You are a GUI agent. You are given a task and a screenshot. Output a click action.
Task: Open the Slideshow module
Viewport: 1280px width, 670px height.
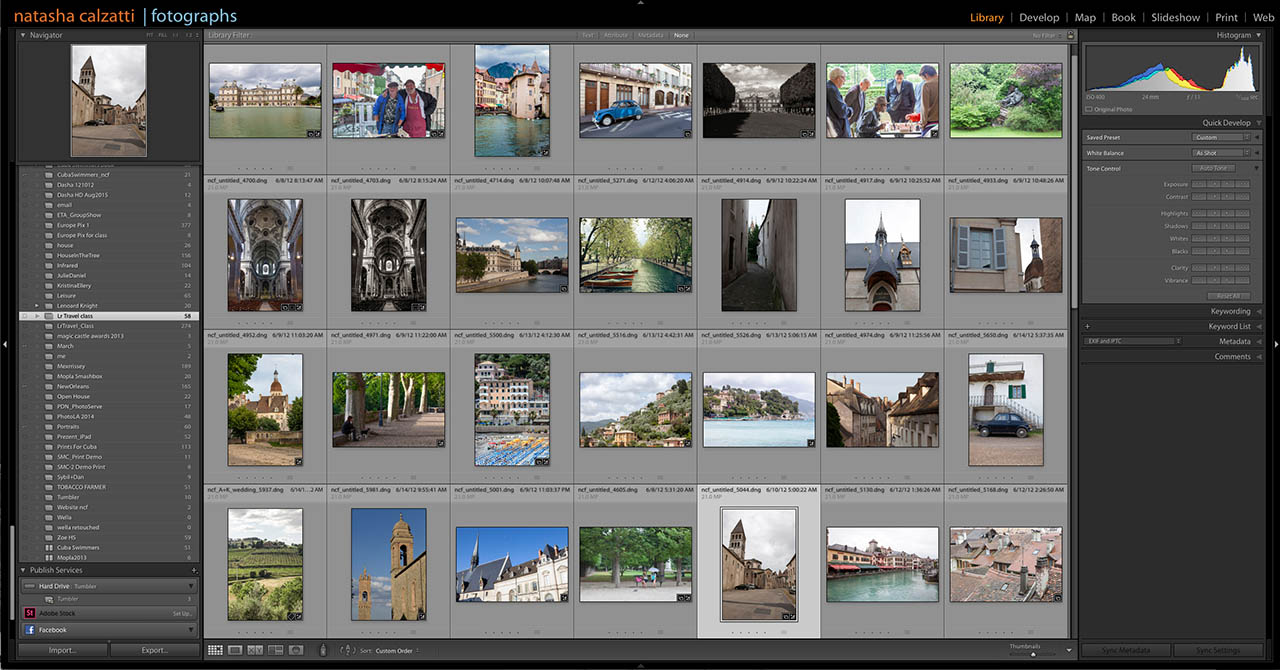coord(1175,17)
